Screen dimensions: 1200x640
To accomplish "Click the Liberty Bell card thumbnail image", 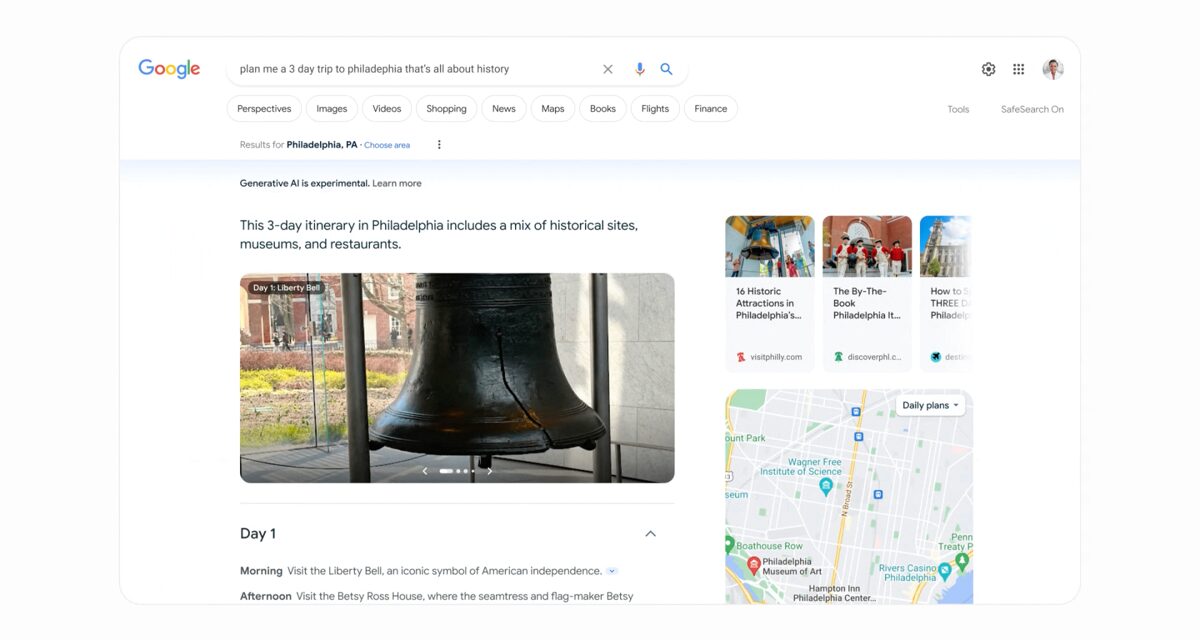I will [x=770, y=246].
